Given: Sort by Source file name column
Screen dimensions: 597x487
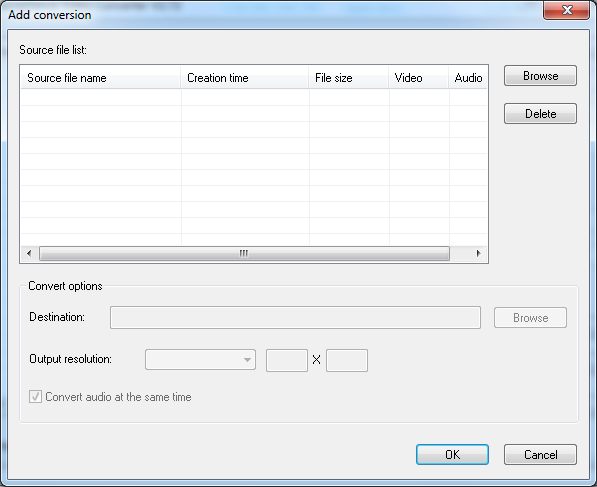Looking at the screenshot, I should [x=101, y=78].
